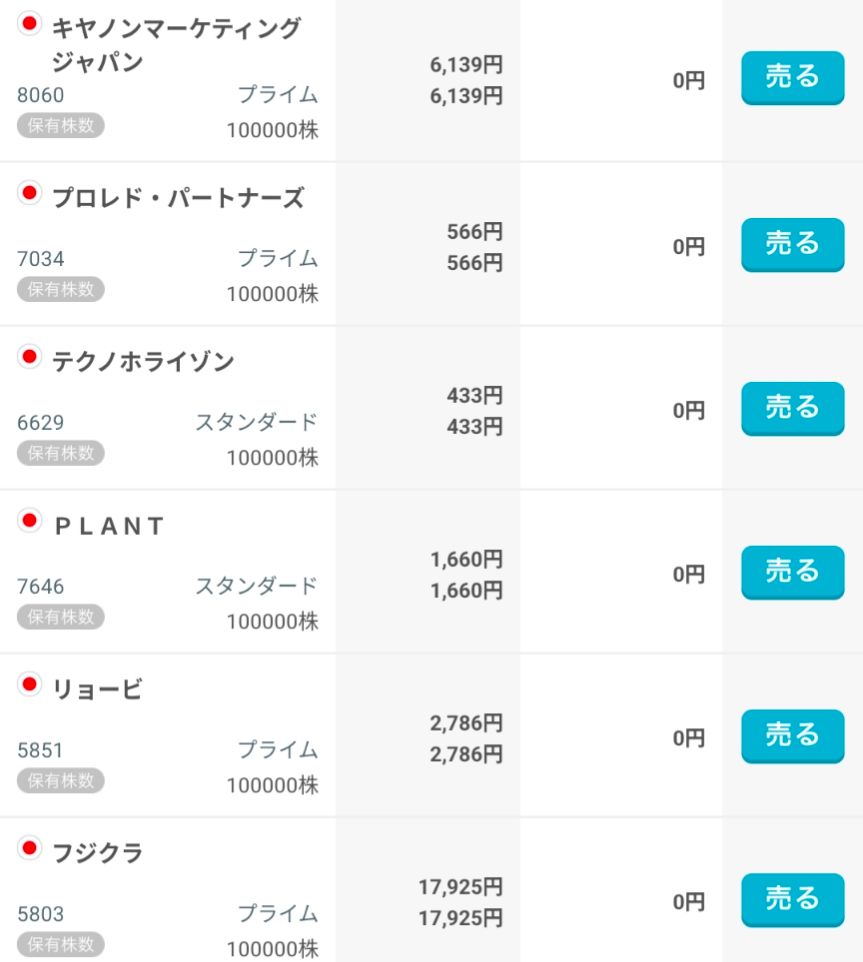Click the 17,925円 price for フジクラ
863x962 pixels.
point(460,887)
